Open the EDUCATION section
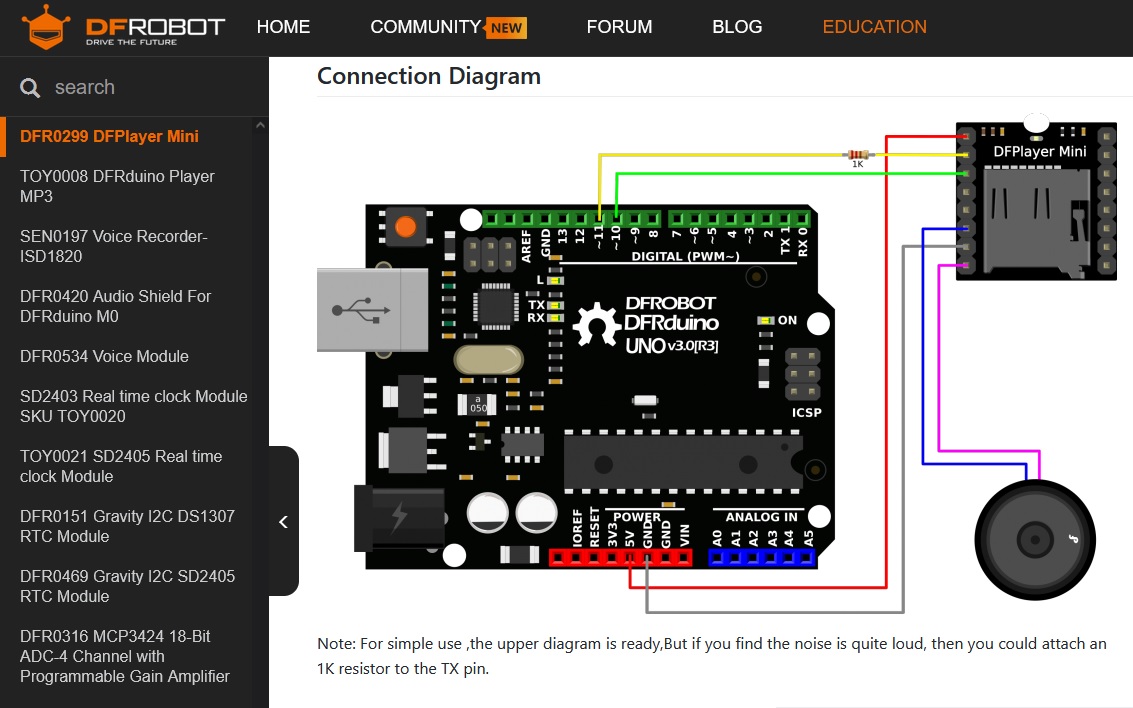Image resolution: width=1133 pixels, height=708 pixels. point(874,27)
